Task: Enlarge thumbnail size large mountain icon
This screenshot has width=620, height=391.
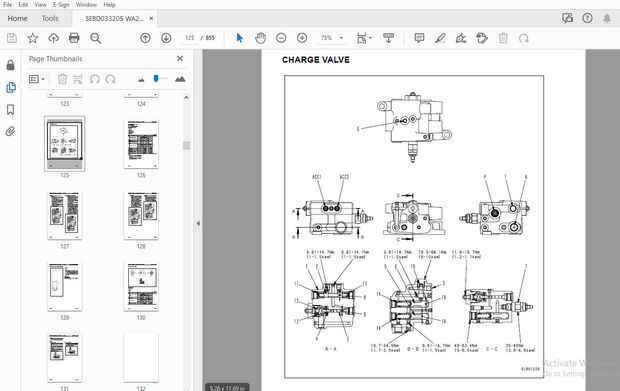Action: click(x=180, y=79)
